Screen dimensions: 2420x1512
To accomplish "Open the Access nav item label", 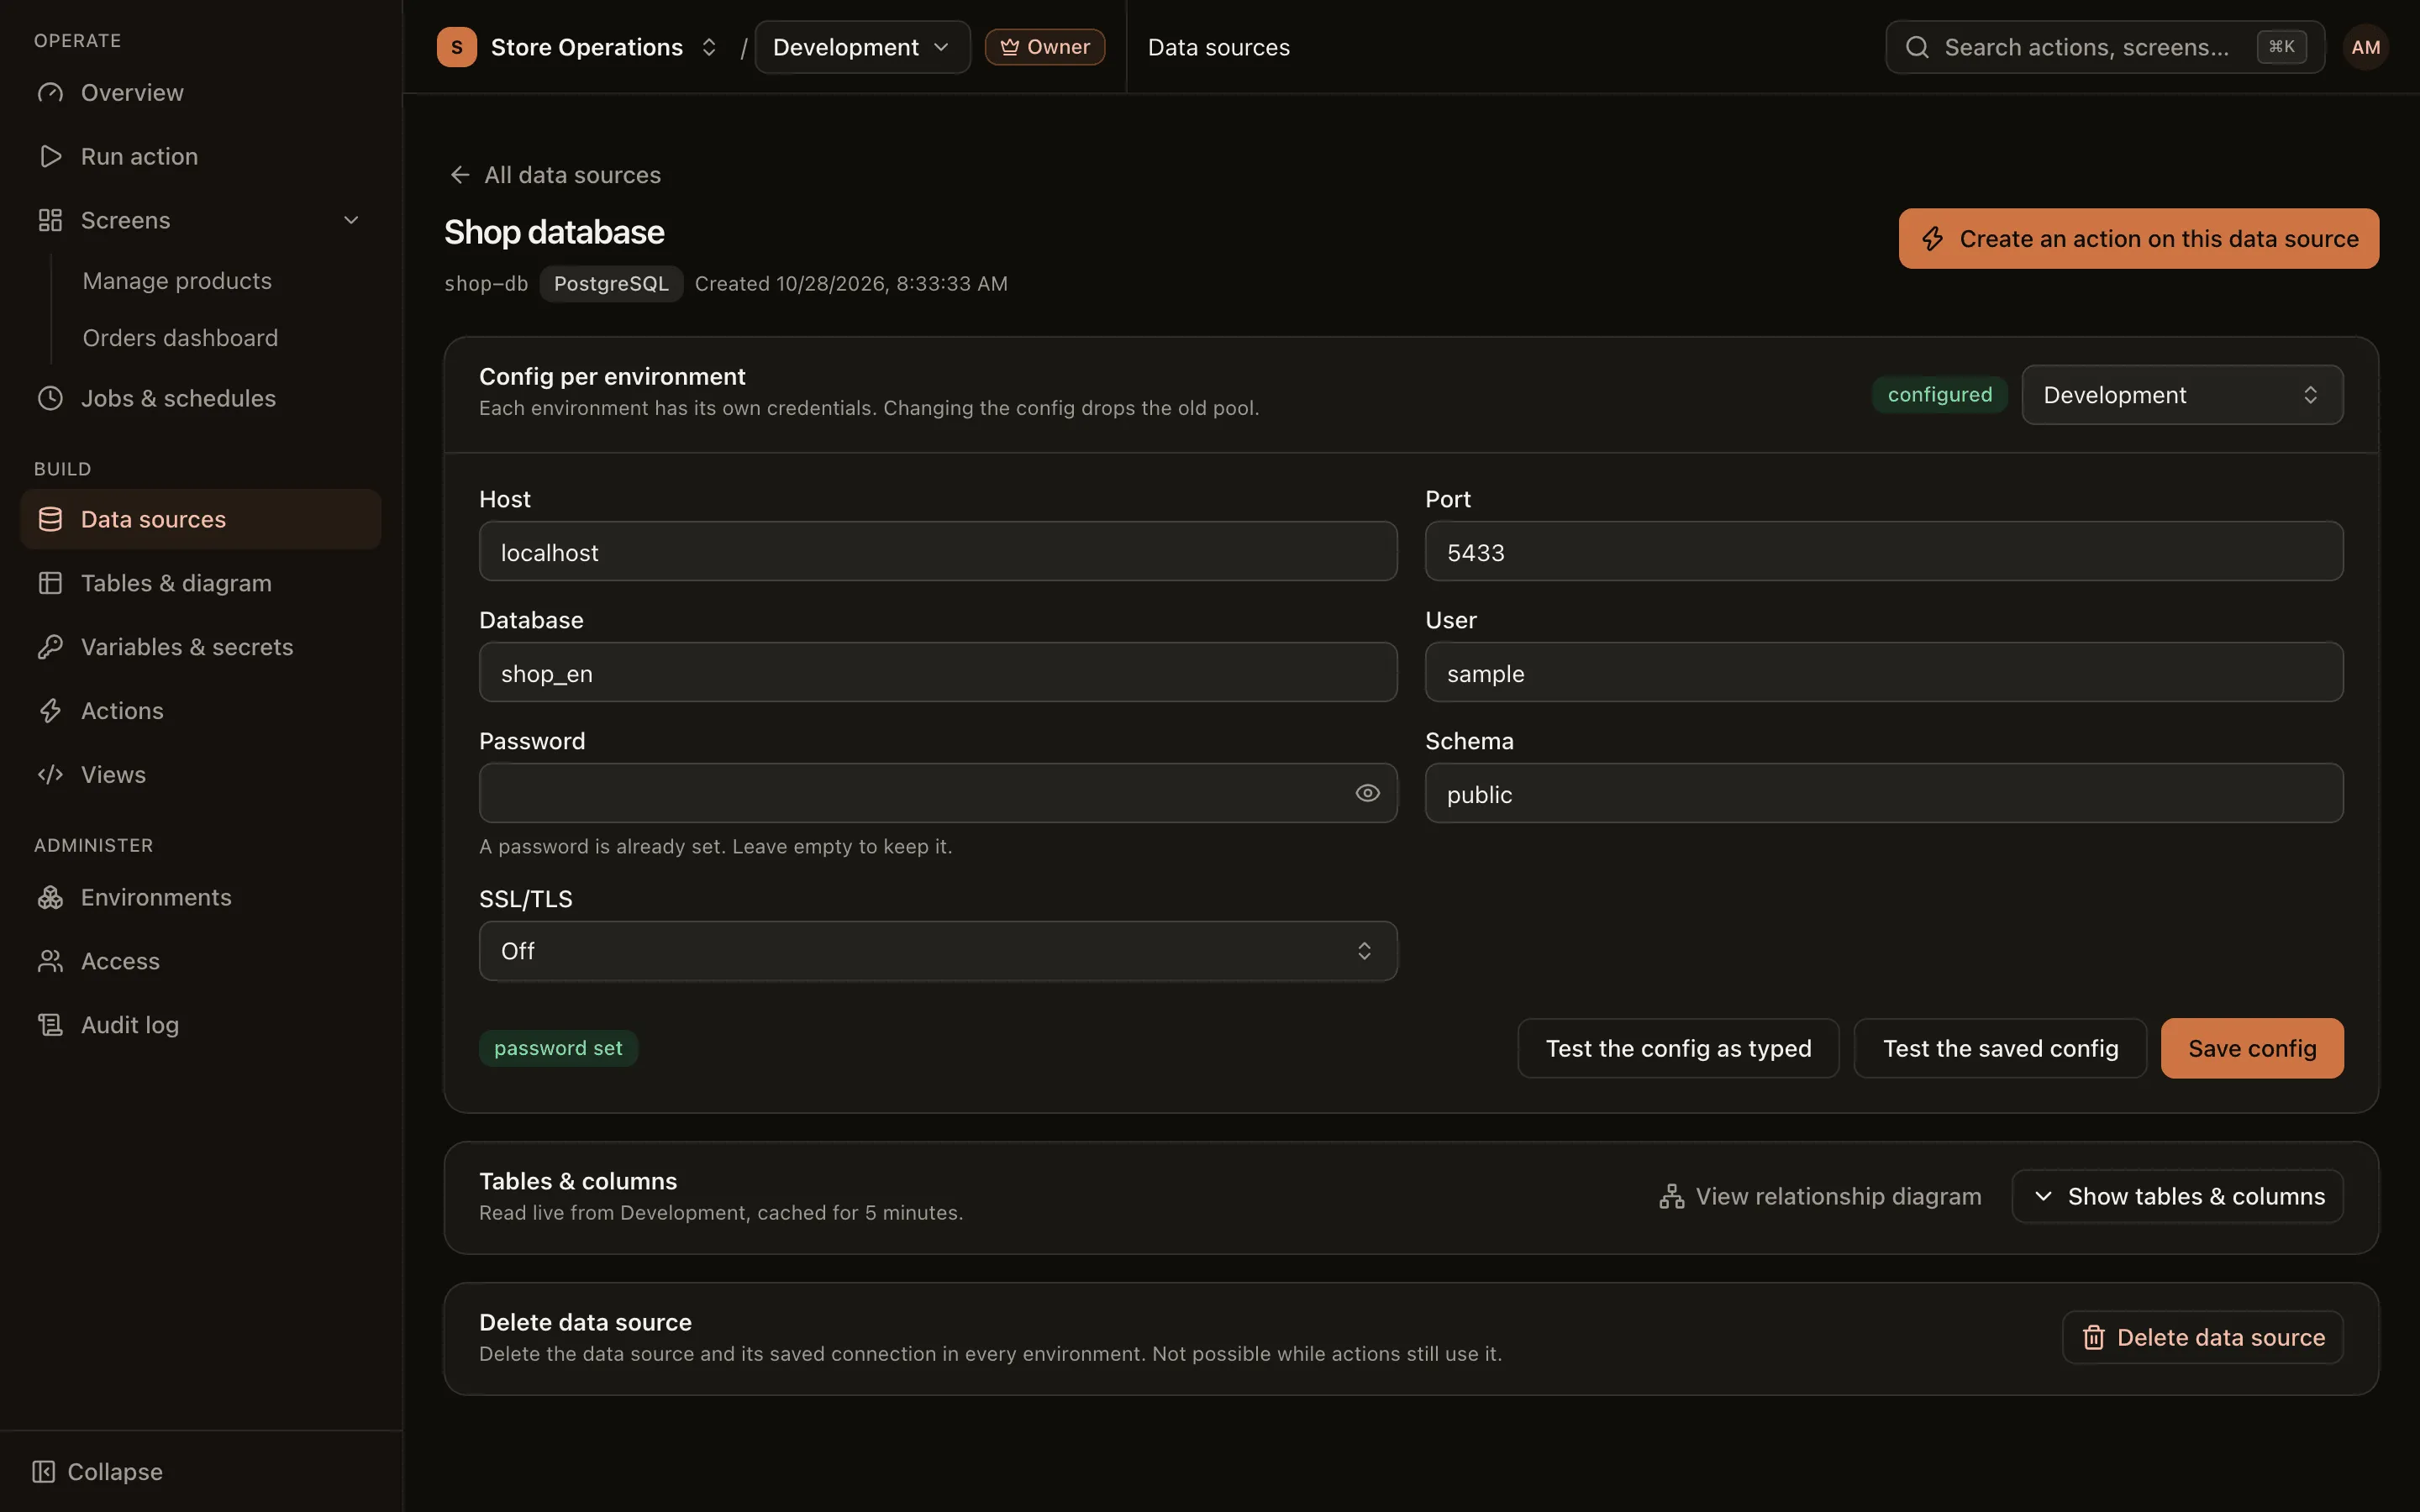I will tap(120, 961).
